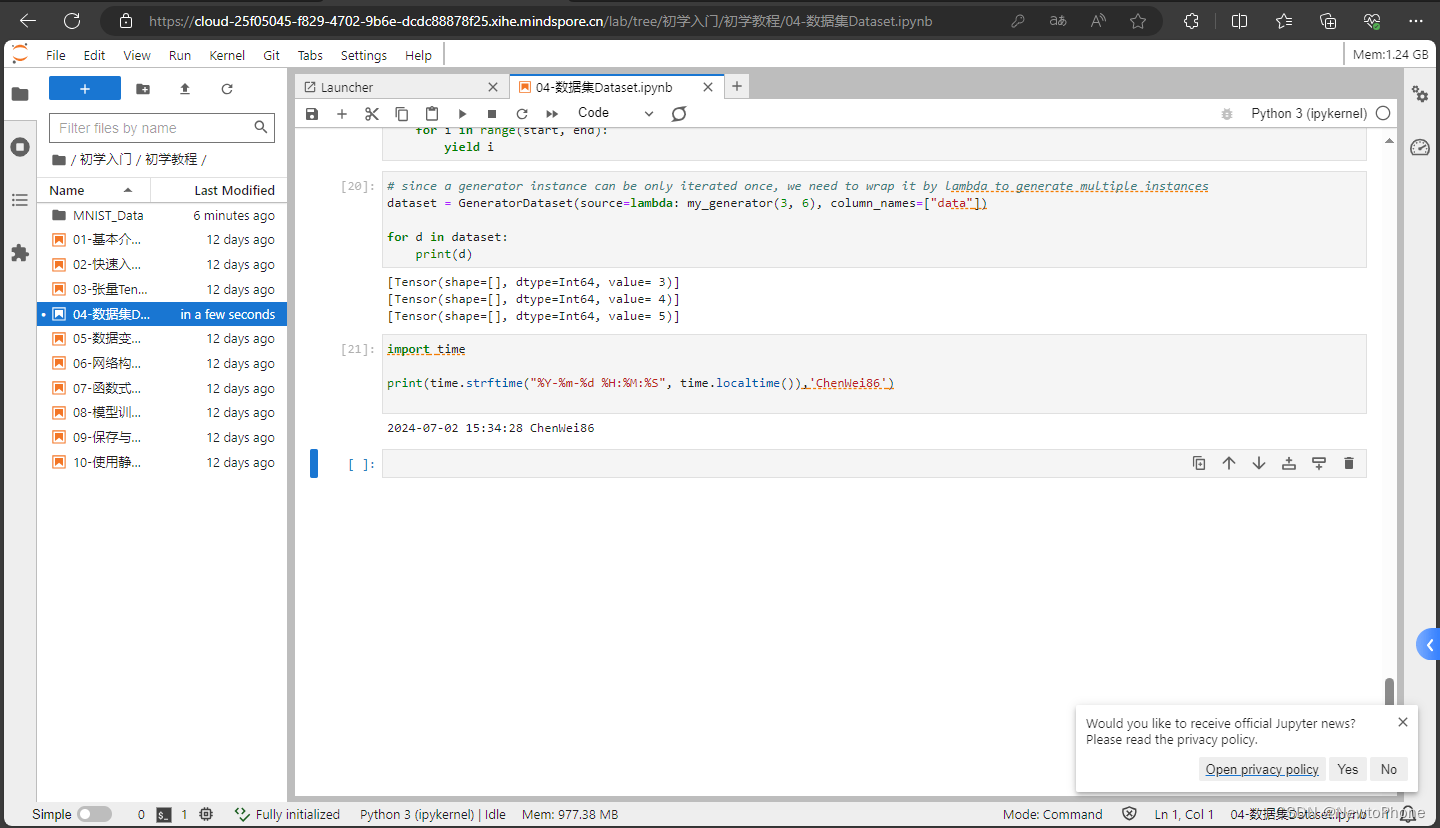This screenshot has height=828, width=1440.
Task: Open Table of Contents sidebar
Action: pyautogui.click(x=19, y=200)
